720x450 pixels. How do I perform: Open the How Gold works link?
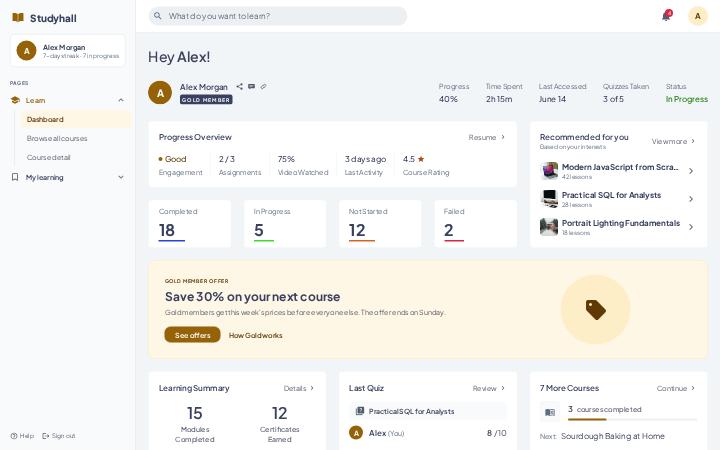point(255,335)
